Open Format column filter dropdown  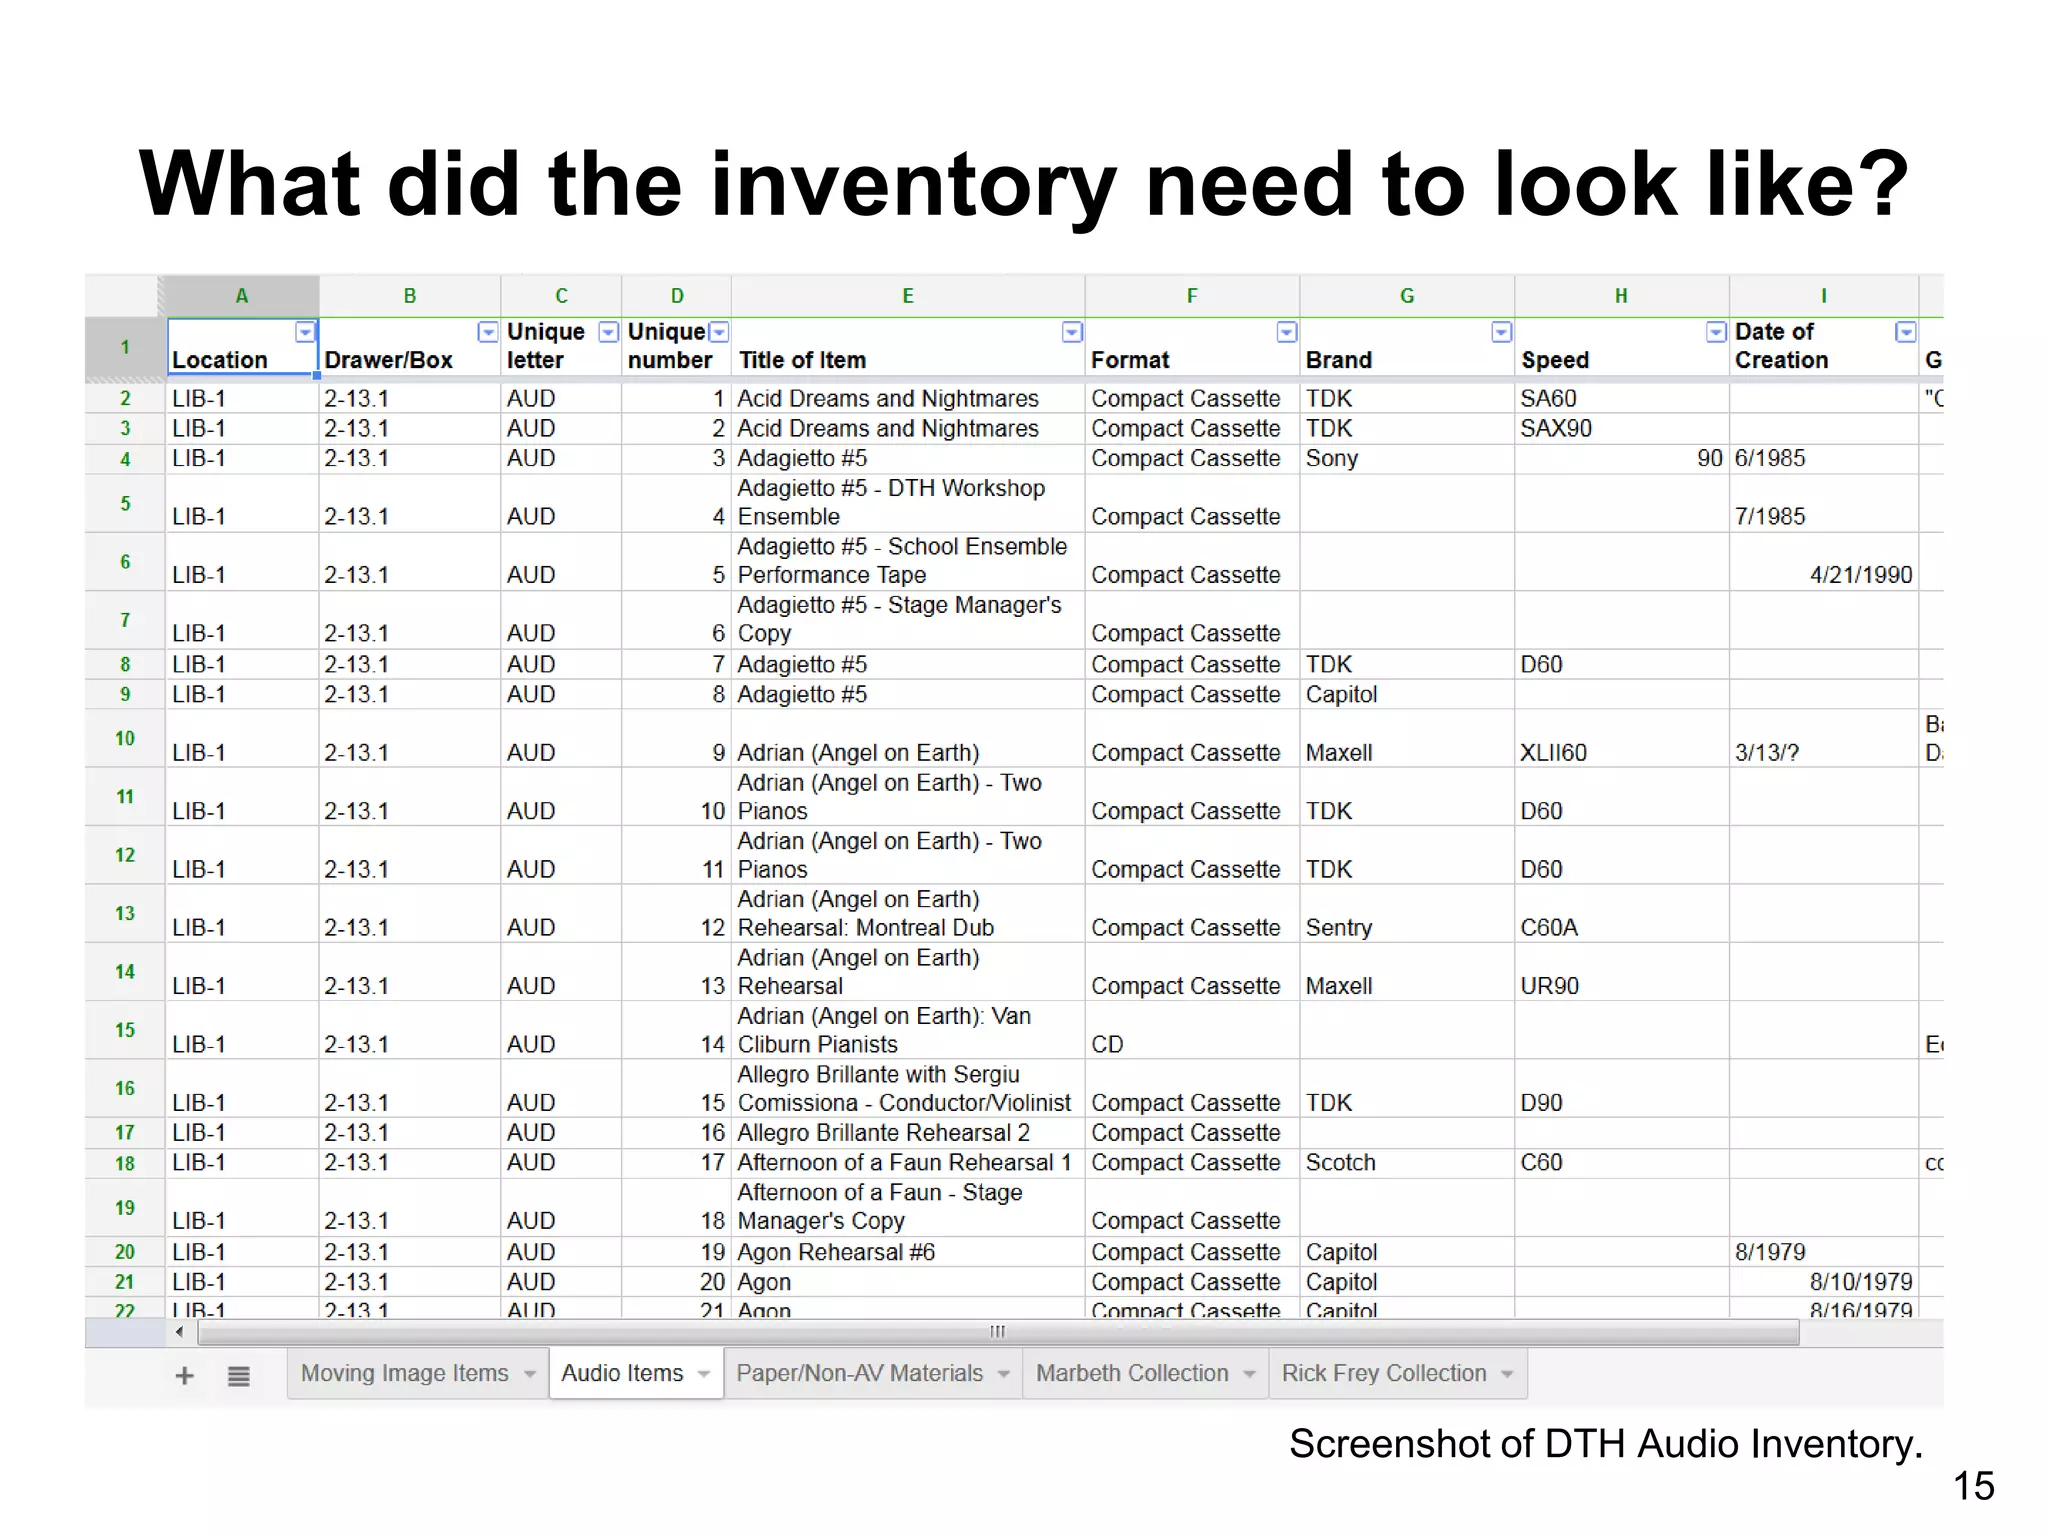click(x=1287, y=332)
